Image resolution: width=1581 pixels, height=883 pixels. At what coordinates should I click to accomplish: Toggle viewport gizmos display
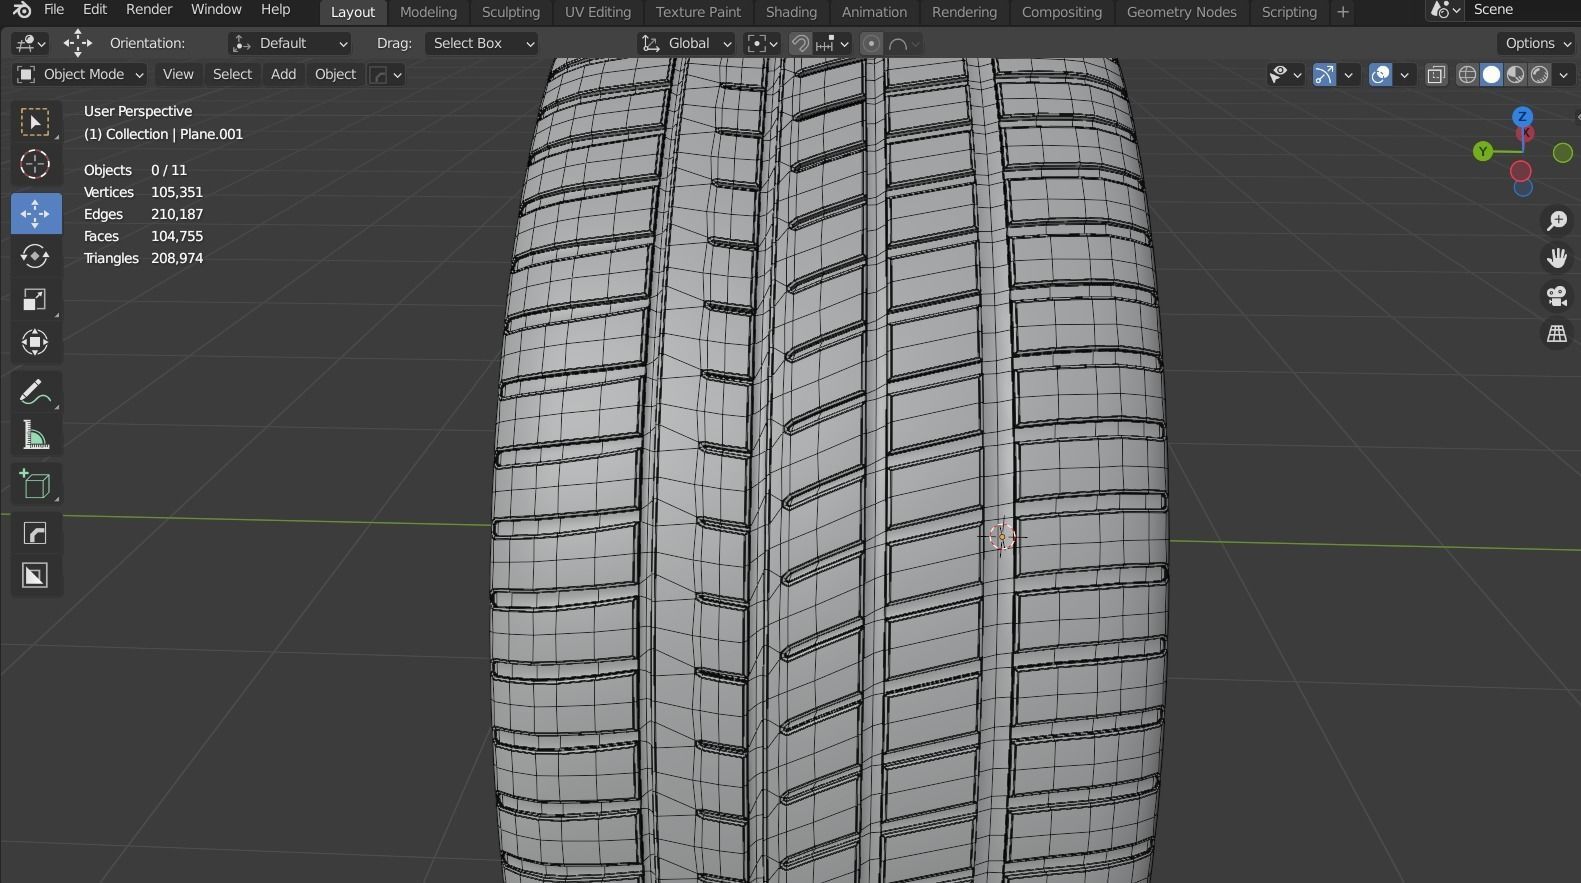click(1324, 75)
